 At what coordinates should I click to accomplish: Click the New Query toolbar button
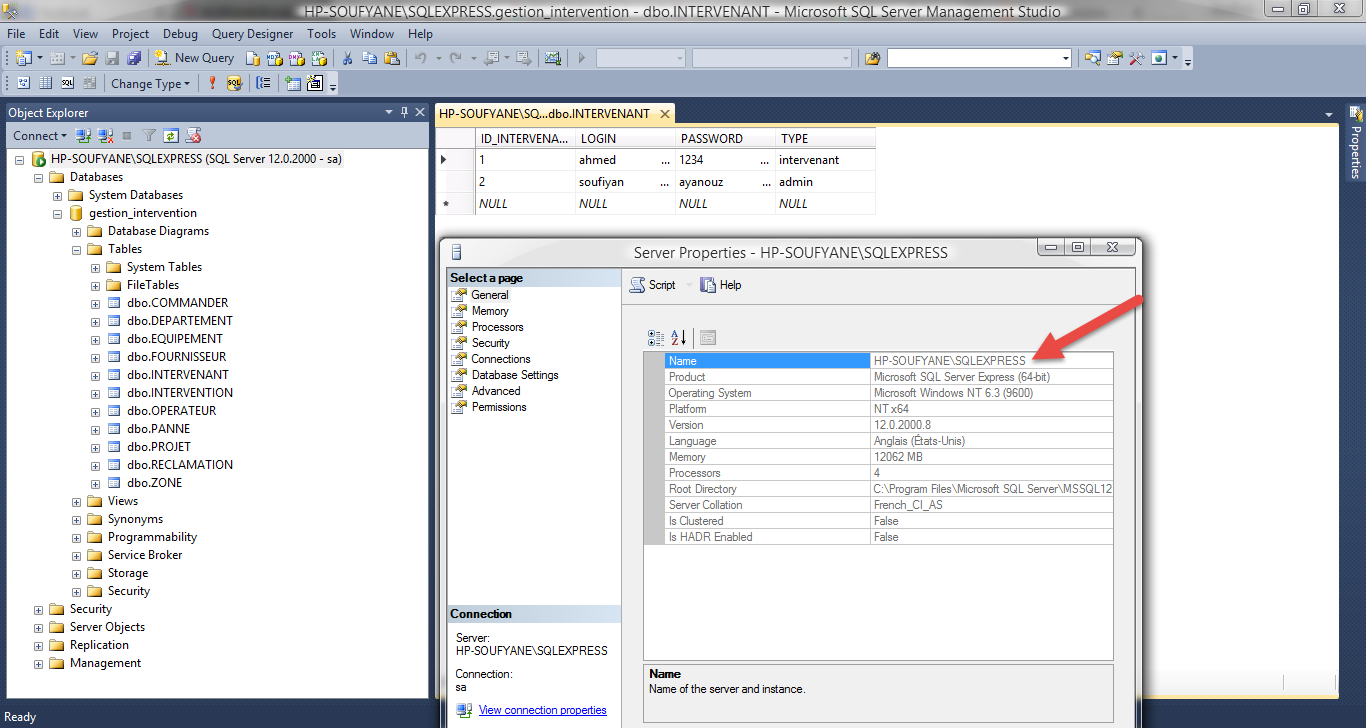coord(194,58)
